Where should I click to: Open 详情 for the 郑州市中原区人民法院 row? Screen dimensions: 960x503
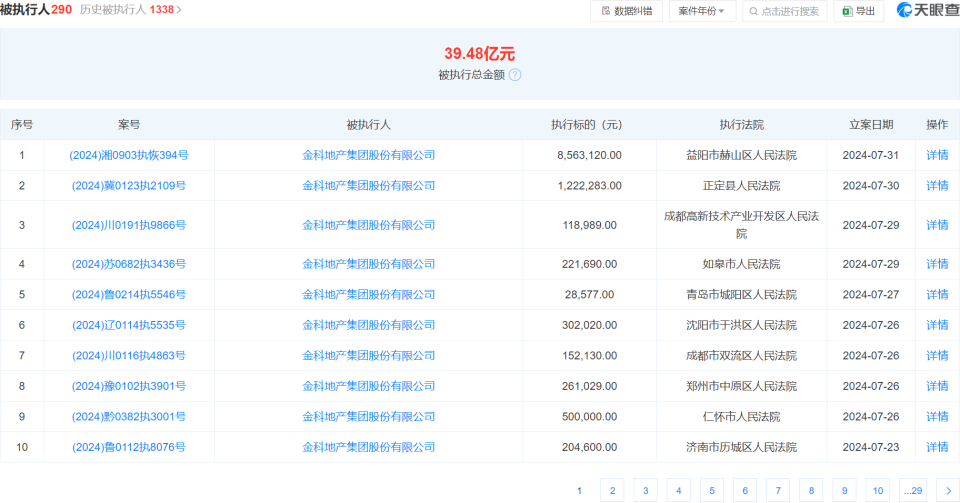[937, 387]
